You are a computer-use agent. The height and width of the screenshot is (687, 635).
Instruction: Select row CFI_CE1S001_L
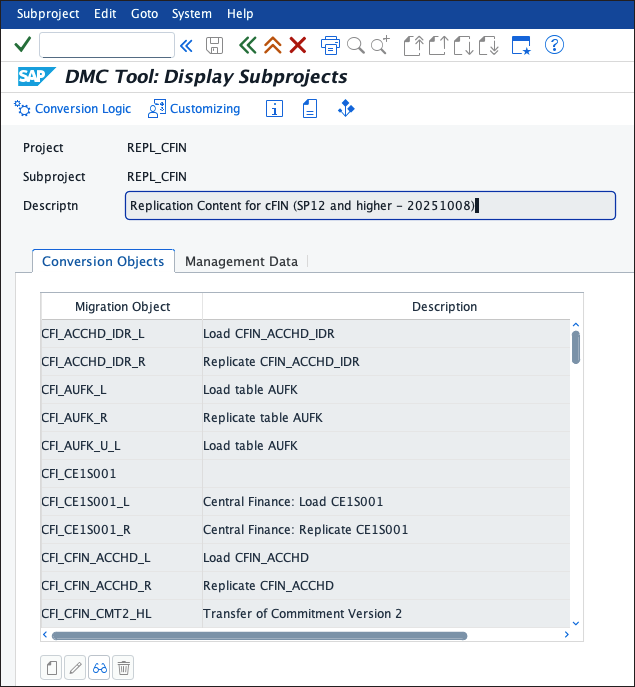[305, 502]
